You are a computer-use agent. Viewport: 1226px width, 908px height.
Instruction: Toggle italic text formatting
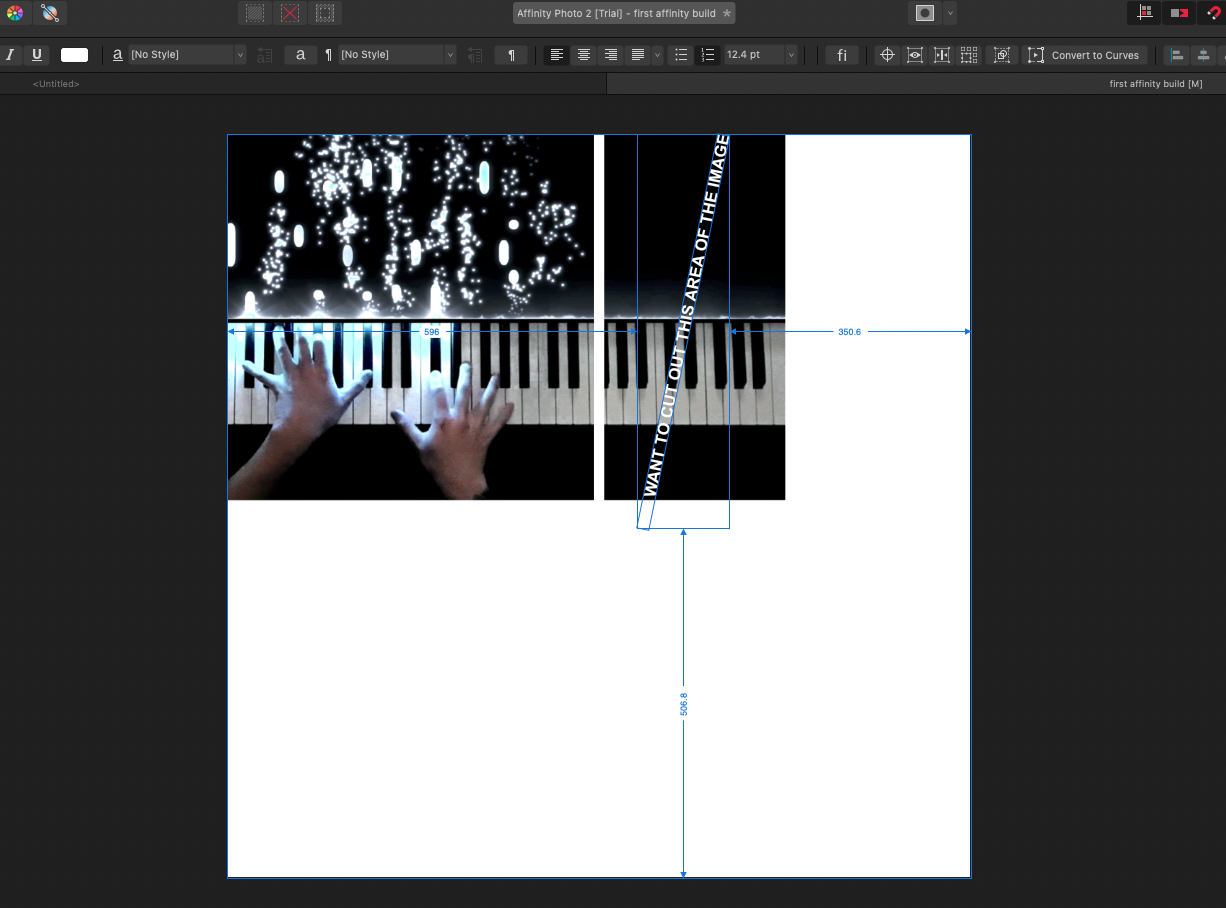pos(11,55)
